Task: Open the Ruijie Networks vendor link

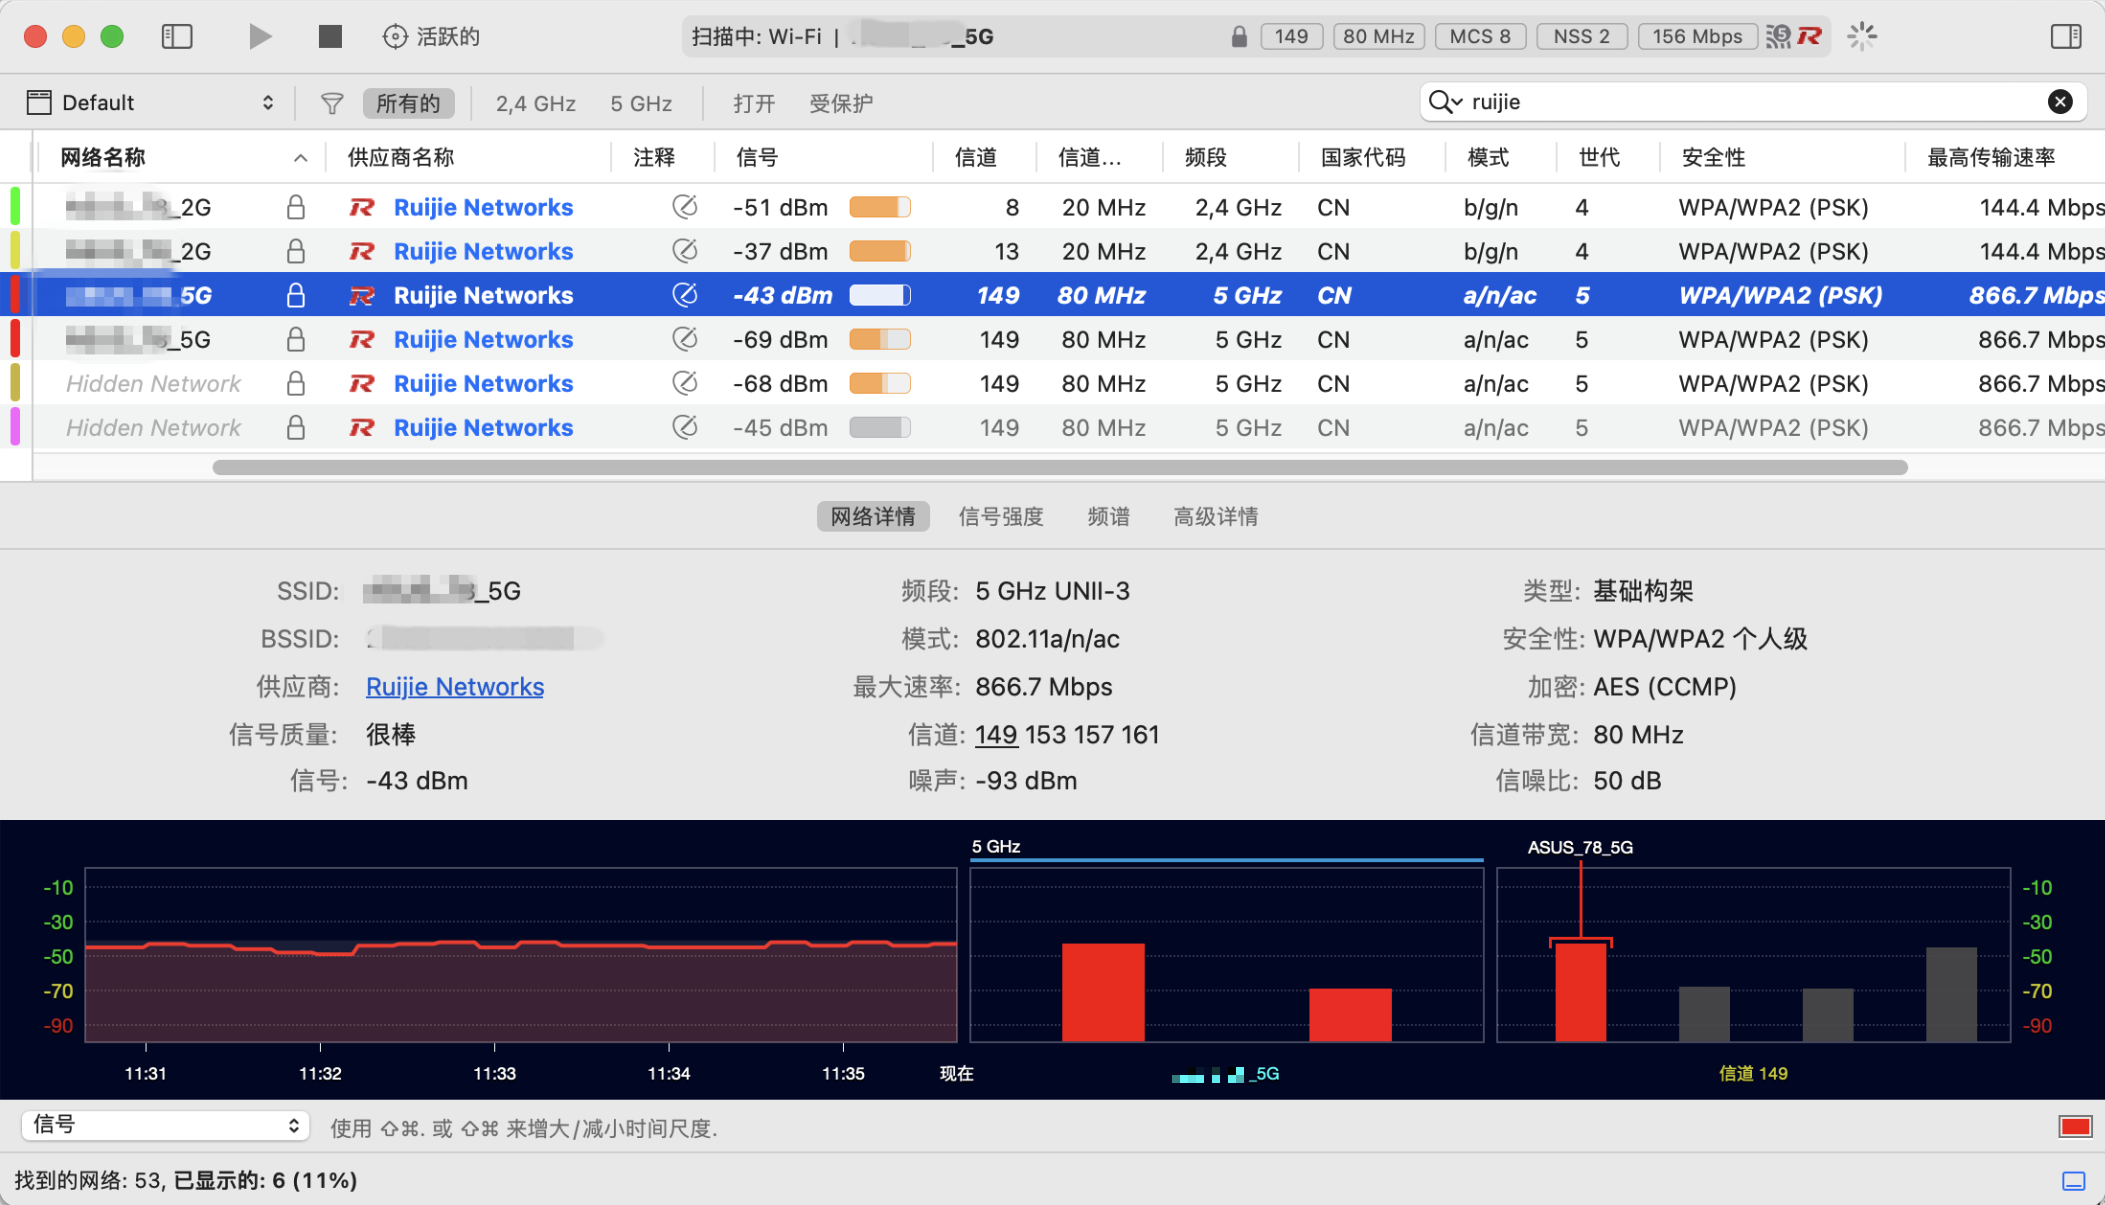Action: [454, 687]
